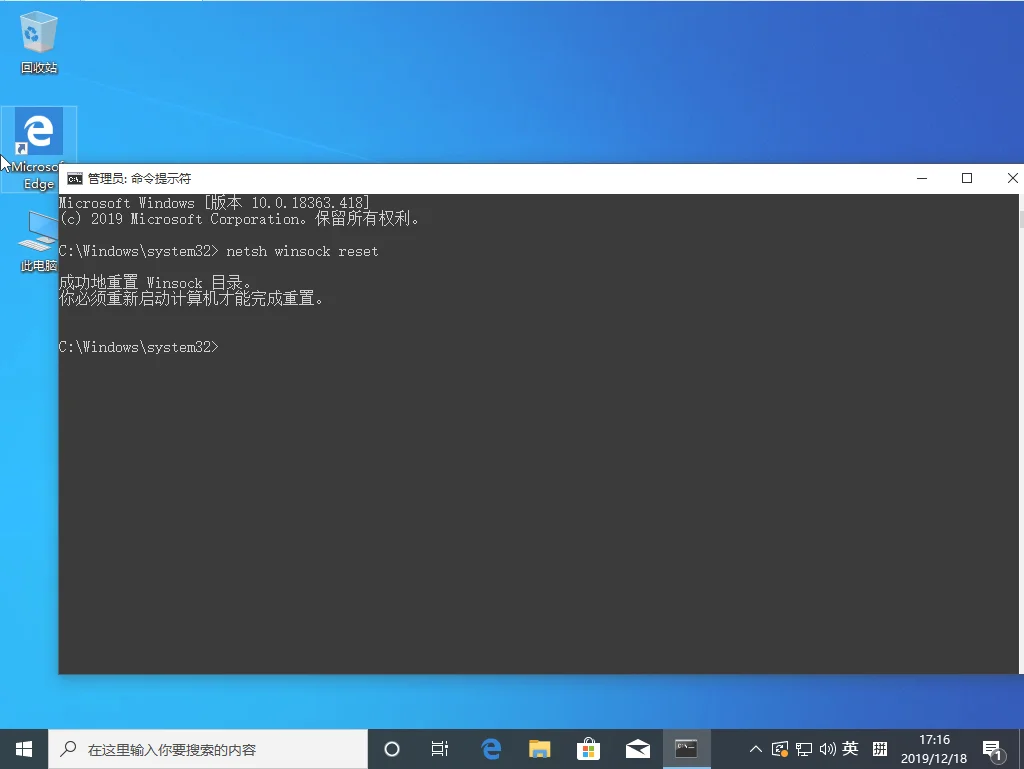The width and height of the screenshot is (1024, 769).
Task: Open Task View from the taskbar
Action: pos(439,749)
